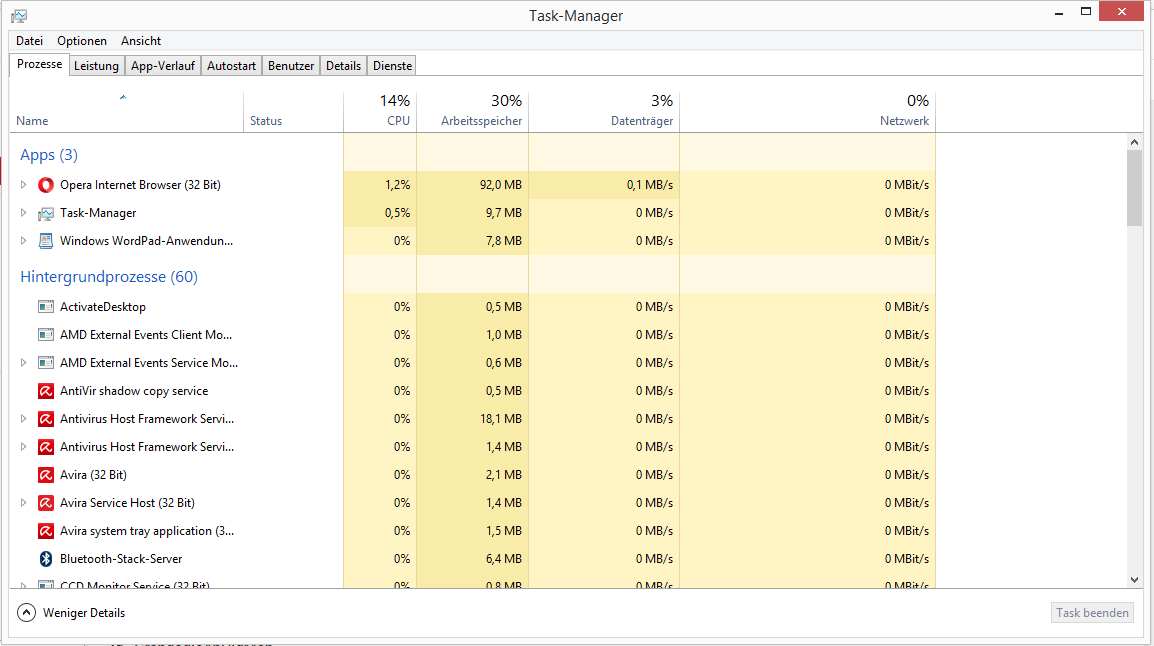Select the Apps (3) group header
The width and height of the screenshot is (1154, 646).
[x=49, y=155]
